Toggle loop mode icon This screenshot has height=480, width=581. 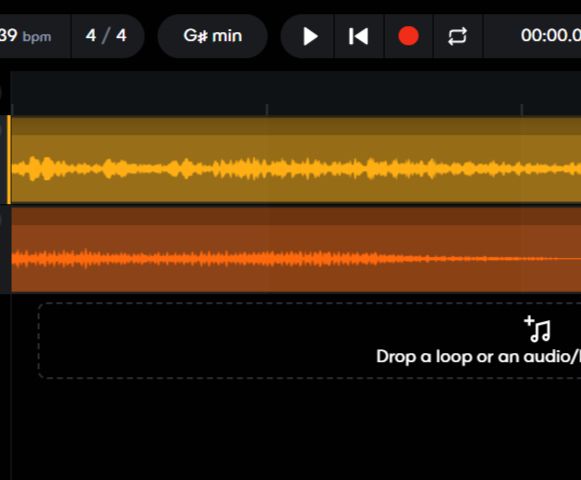(x=457, y=36)
